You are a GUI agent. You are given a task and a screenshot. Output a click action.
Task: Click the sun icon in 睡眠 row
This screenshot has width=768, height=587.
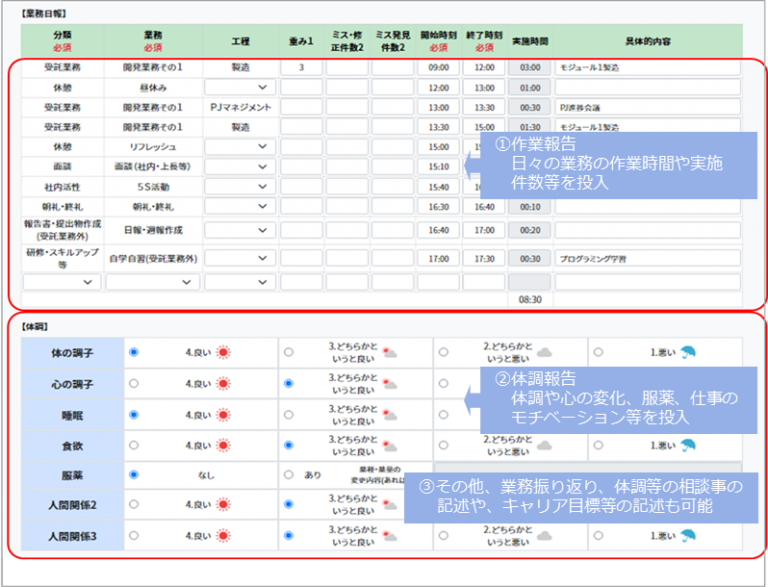click(223, 415)
